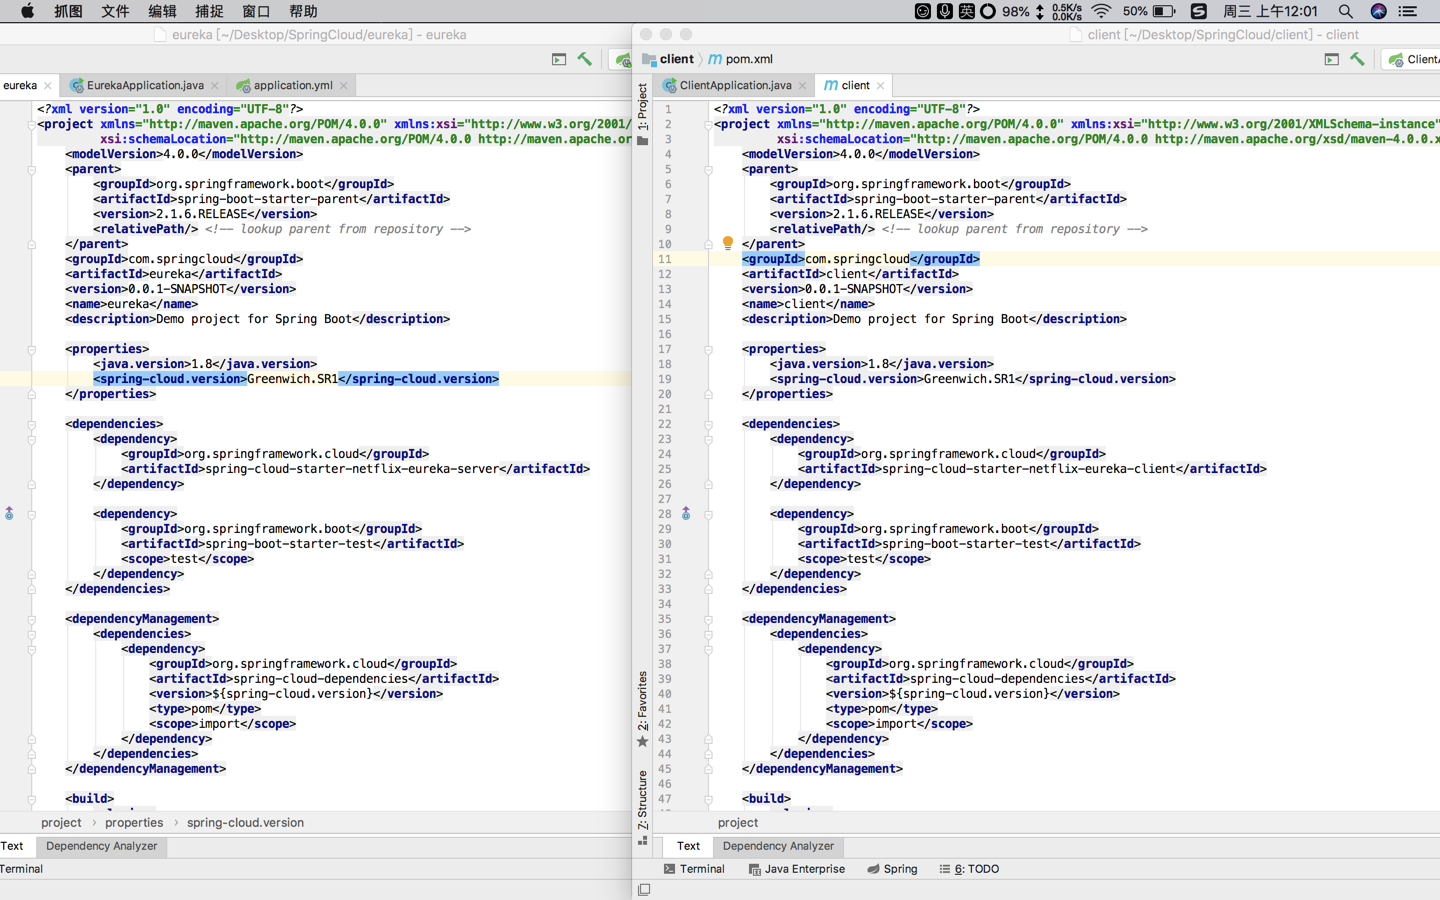Collapse the build block at line 47
1440x900 pixels.
pyautogui.click(x=708, y=799)
